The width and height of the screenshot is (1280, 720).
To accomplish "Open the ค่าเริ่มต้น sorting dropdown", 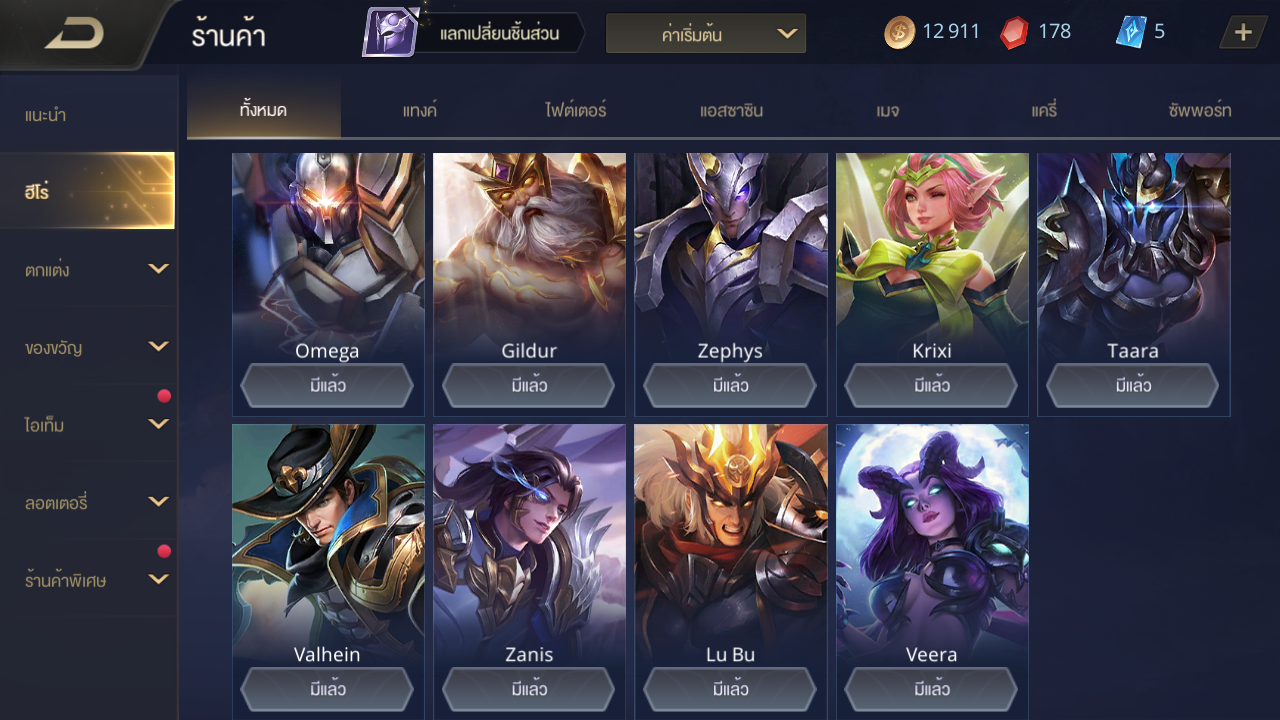I will point(706,34).
